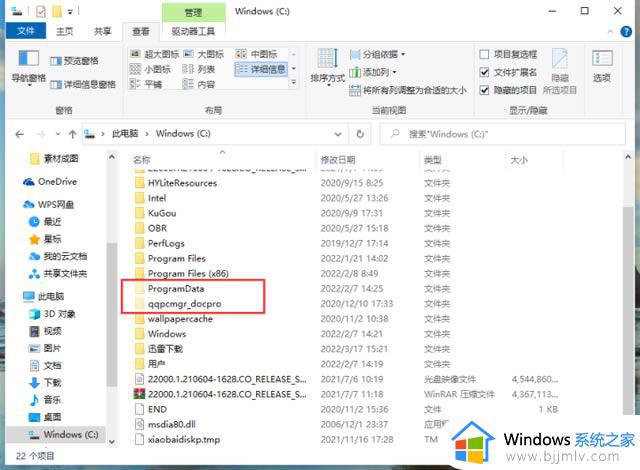Expand the layout gallery more arrow
The height and width of the screenshot is (470, 640).
[x=293, y=83]
